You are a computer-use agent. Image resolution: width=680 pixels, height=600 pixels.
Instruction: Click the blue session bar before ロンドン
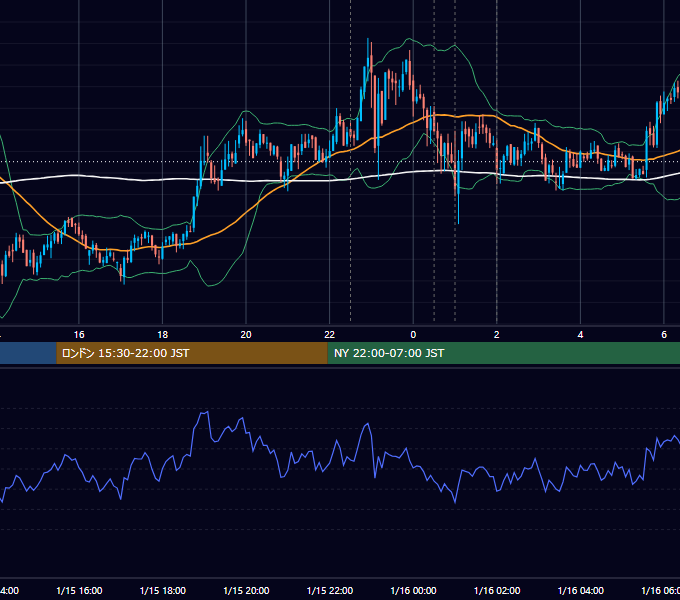[28, 353]
